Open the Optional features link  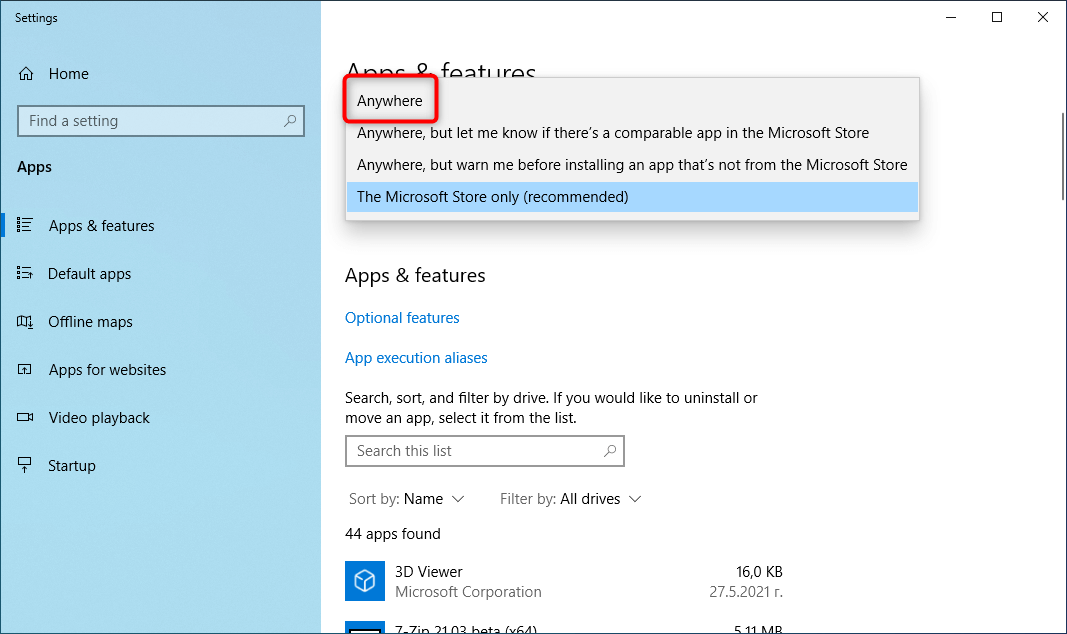pyautogui.click(x=402, y=318)
